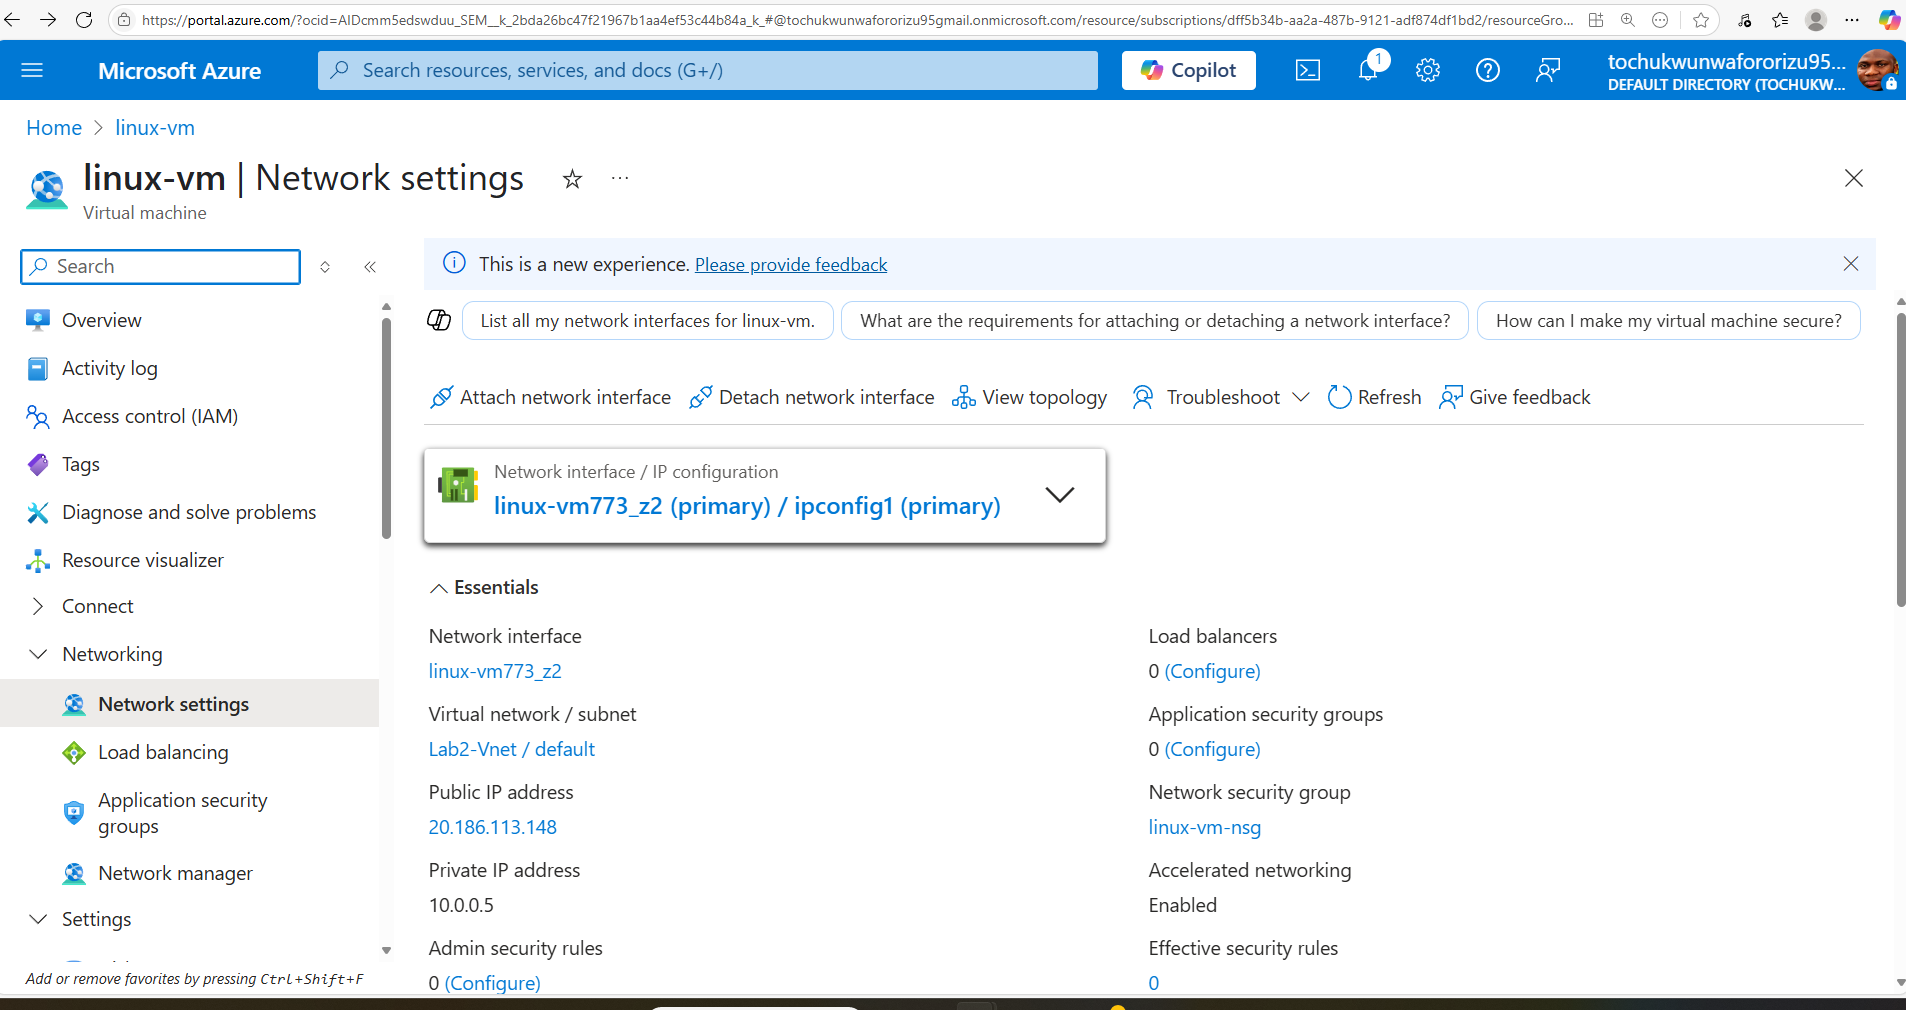1906x1010 pixels.
Task: Open the more options ellipsis beside title
Action: tap(620, 178)
